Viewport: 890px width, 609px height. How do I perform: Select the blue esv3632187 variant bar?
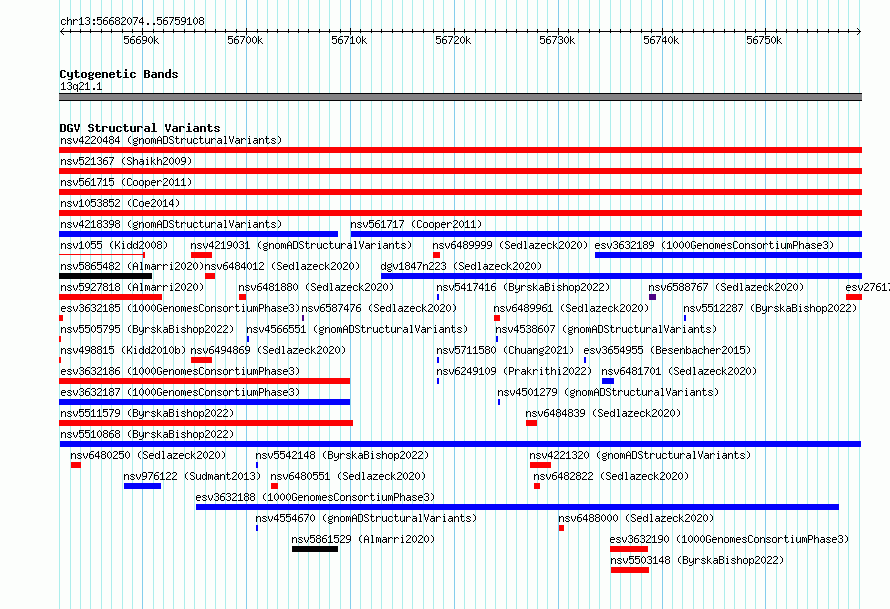(204, 402)
